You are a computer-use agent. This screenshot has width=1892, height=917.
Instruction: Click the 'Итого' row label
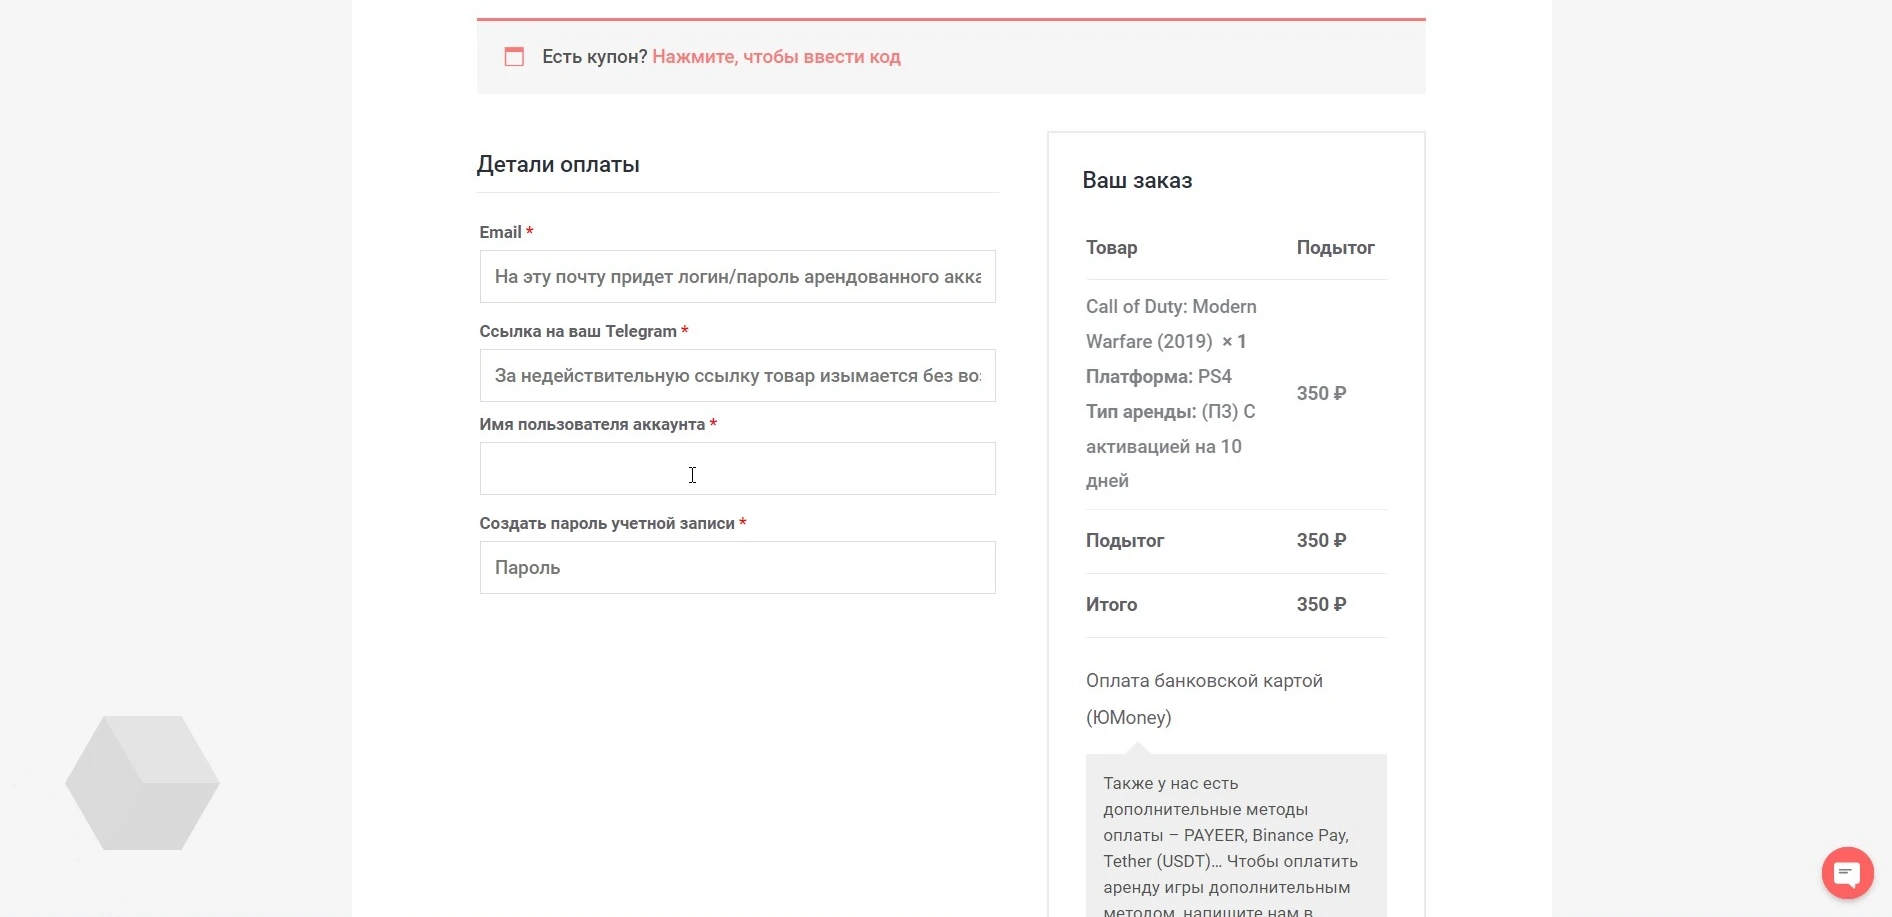(1112, 605)
